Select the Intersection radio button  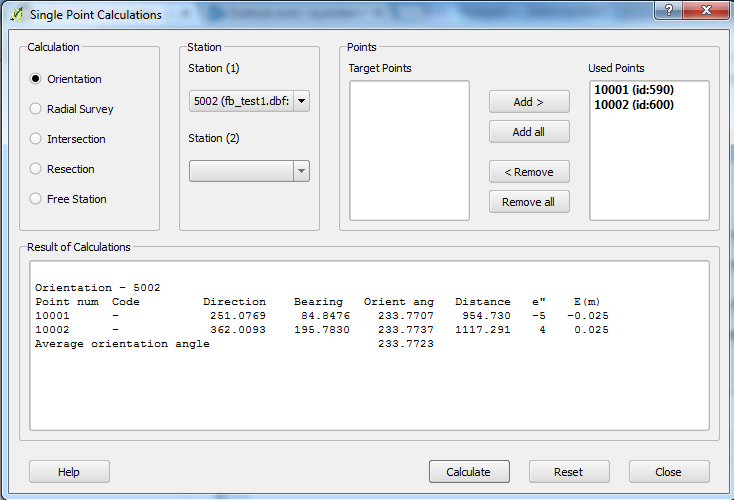[x=37, y=139]
